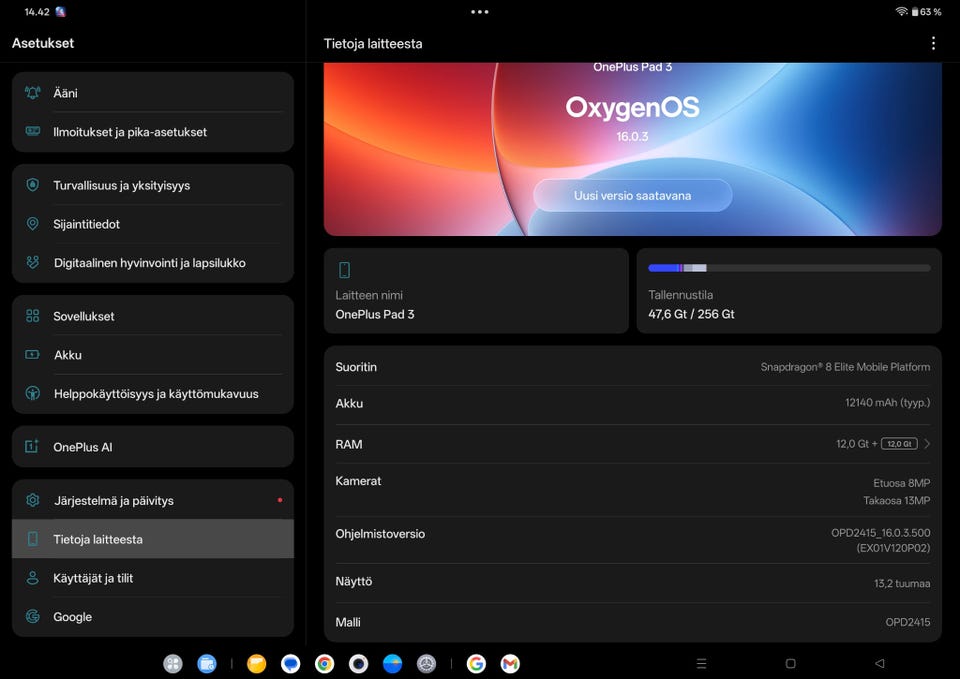Open the three-dot overflow menu
960x679 pixels.
click(933, 43)
